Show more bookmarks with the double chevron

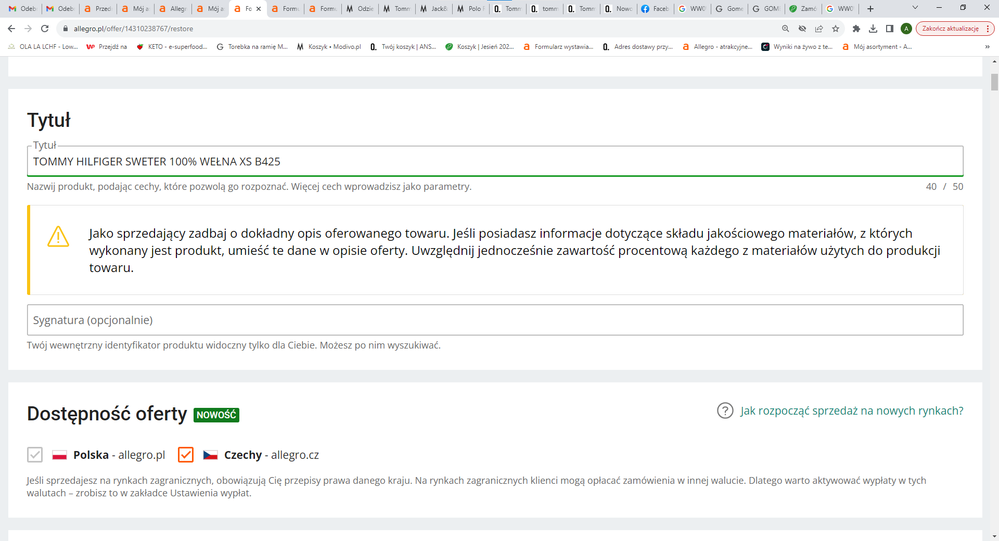coord(988,47)
